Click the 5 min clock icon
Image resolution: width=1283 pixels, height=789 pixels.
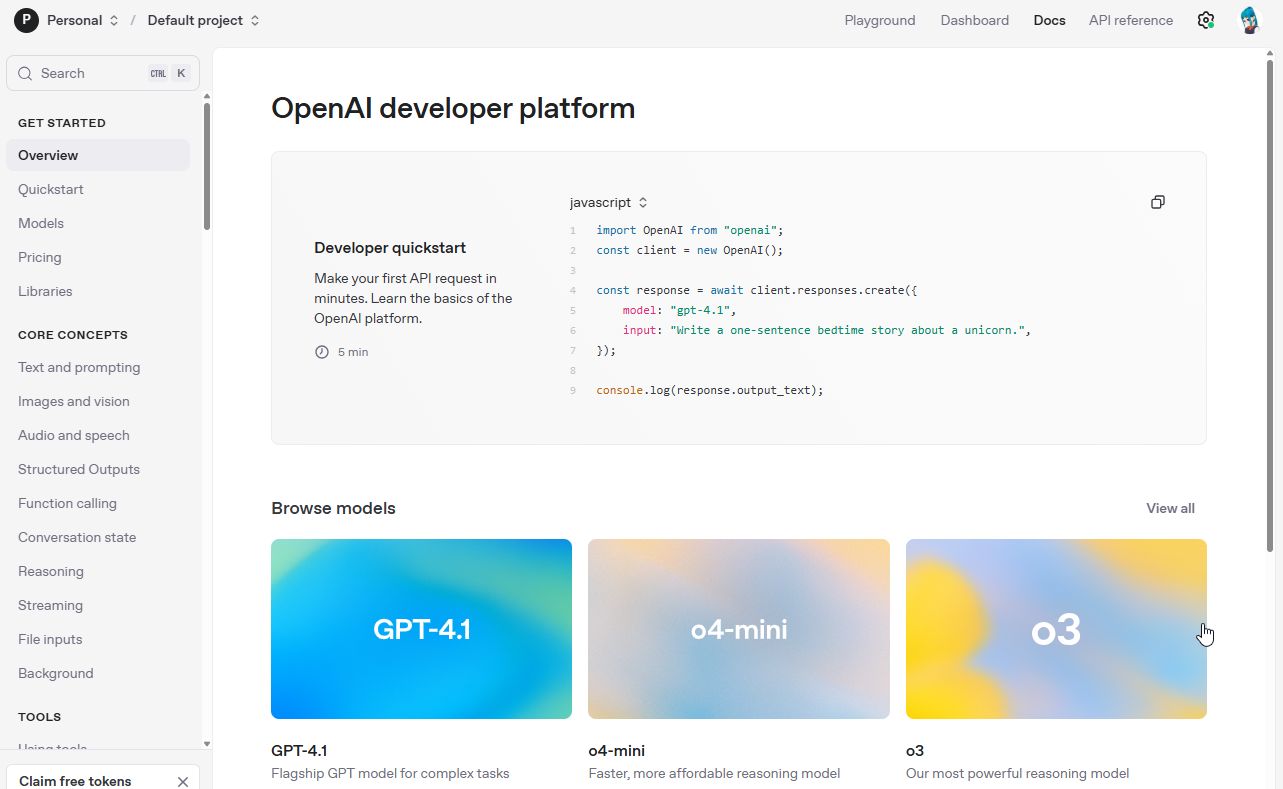click(x=322, y=352)
